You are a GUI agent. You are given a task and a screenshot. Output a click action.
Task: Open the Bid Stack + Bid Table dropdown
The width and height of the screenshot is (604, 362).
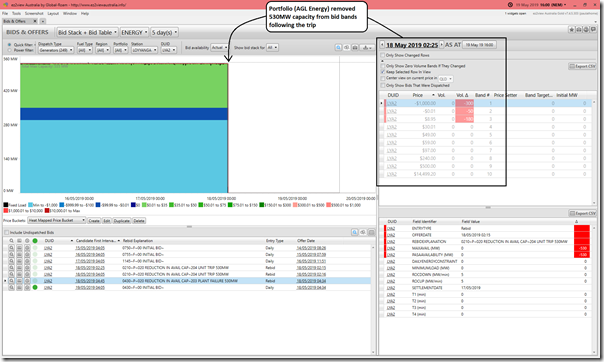87,32
